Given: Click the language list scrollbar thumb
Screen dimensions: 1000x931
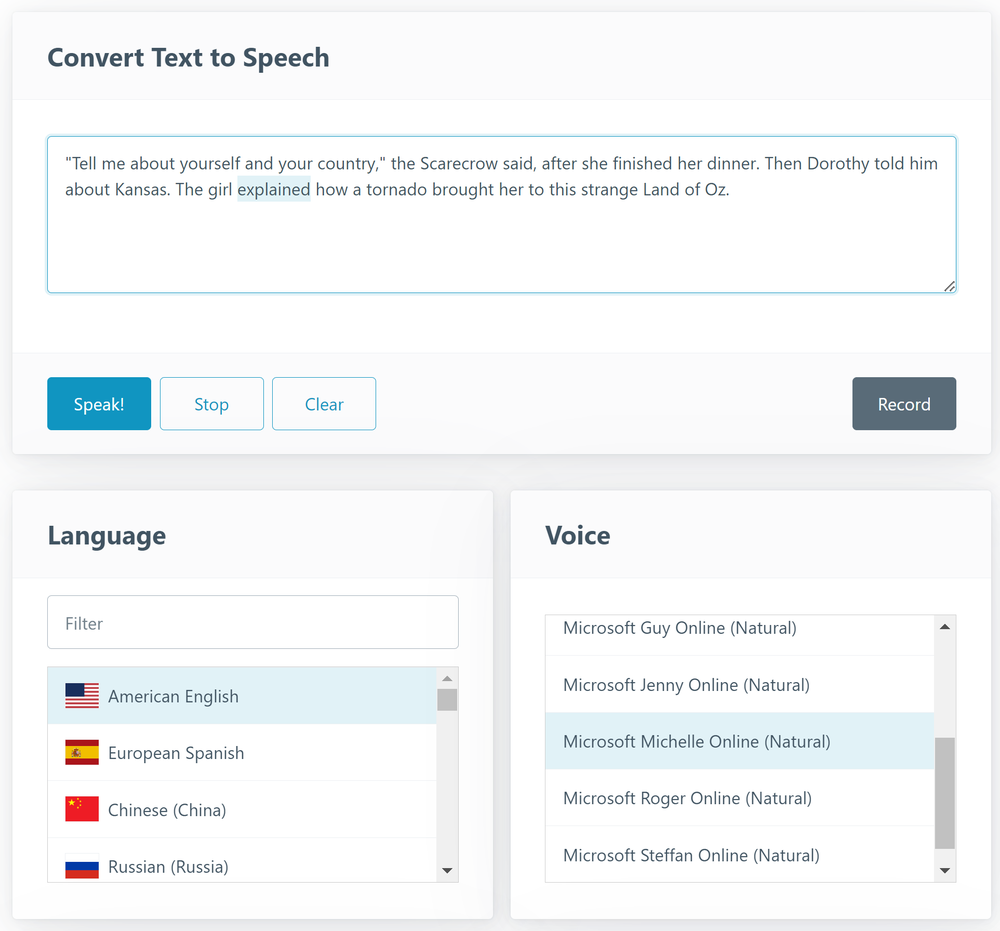Looking at the screenshot, I should pos(447,700).
